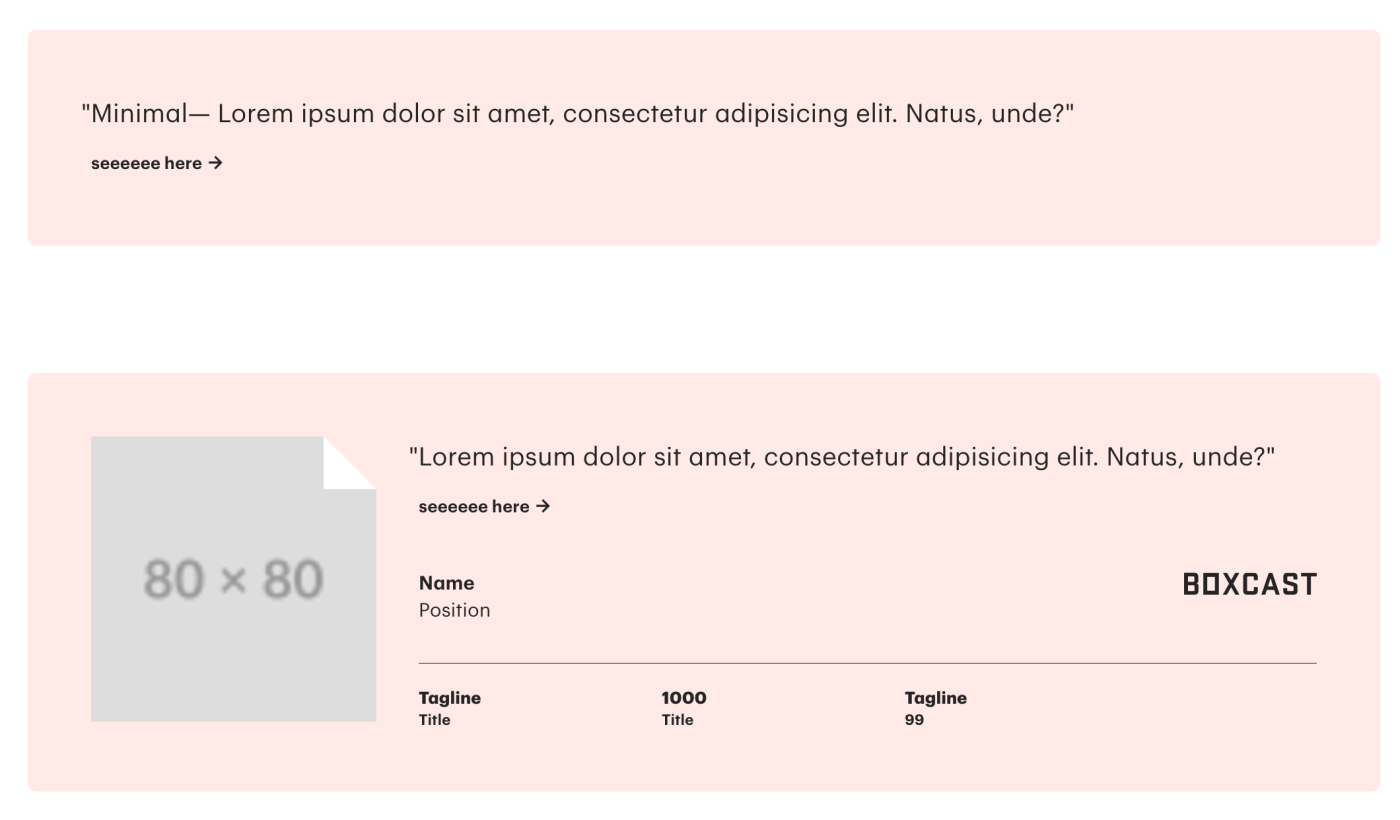This screenshot has width=1400, height=820.
Task: Click the first 'Tagline' stat heading
Action: (x=450, y=698)
